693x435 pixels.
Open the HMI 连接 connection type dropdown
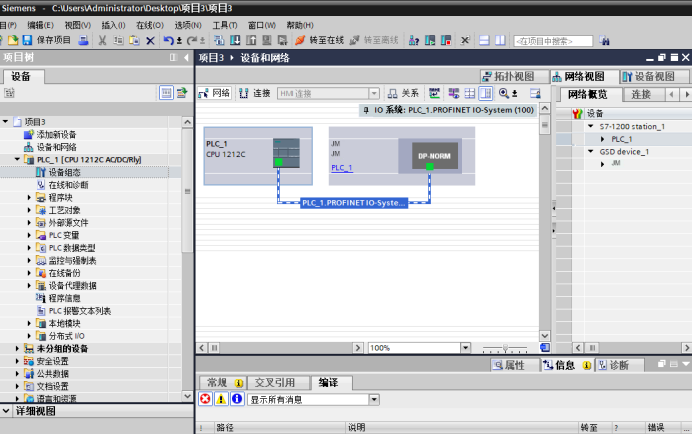pos(374,93)
